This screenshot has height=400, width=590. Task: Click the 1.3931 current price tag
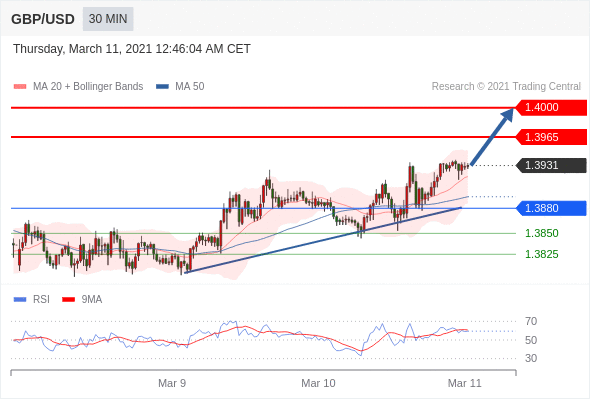(x=551, y=165)
